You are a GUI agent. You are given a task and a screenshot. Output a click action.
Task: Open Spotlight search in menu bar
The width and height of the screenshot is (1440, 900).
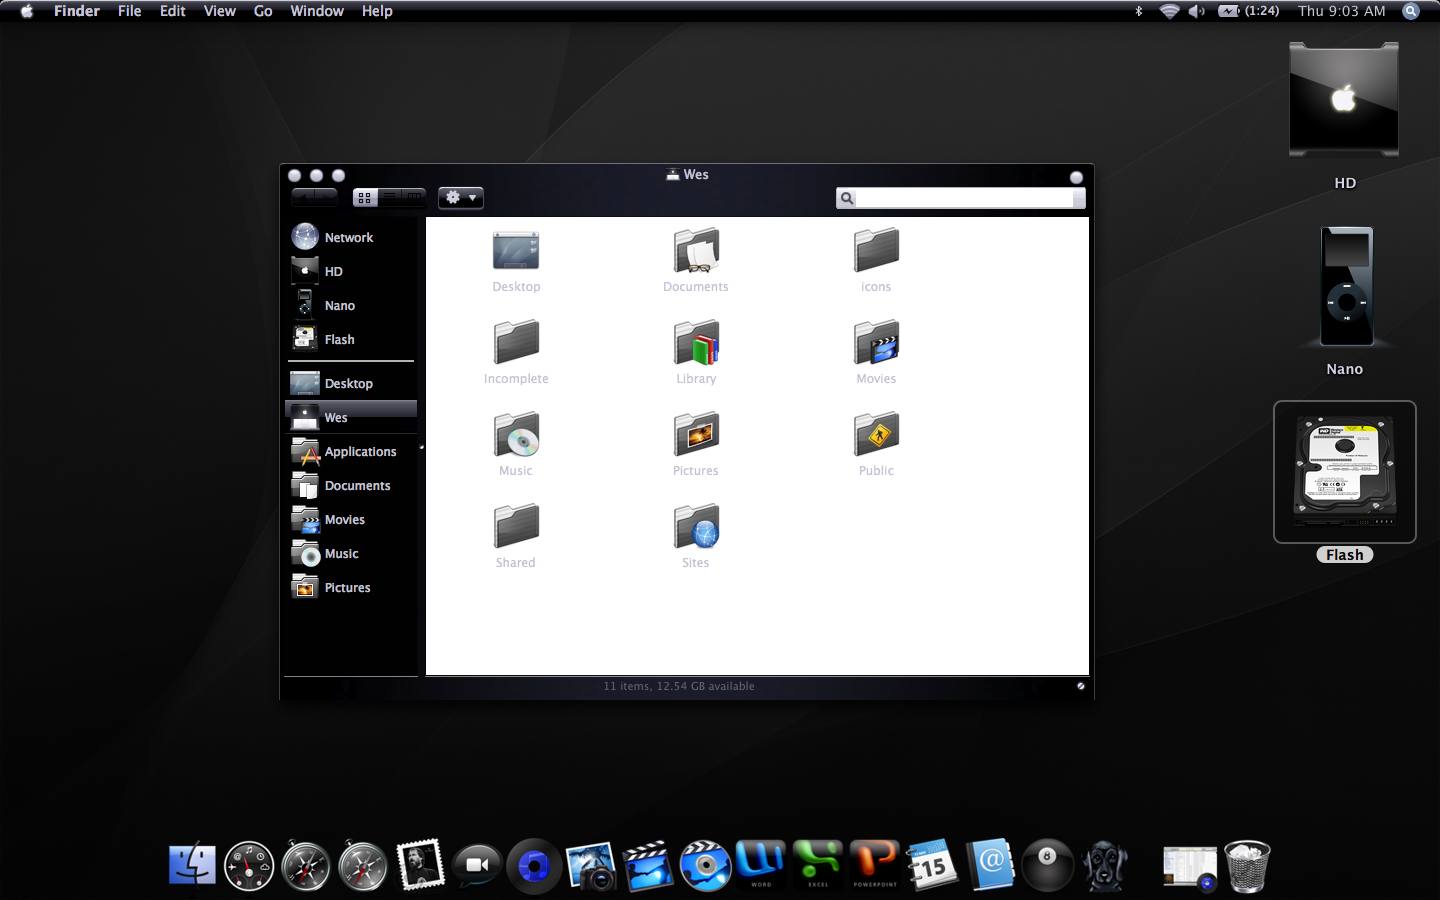1411,11
